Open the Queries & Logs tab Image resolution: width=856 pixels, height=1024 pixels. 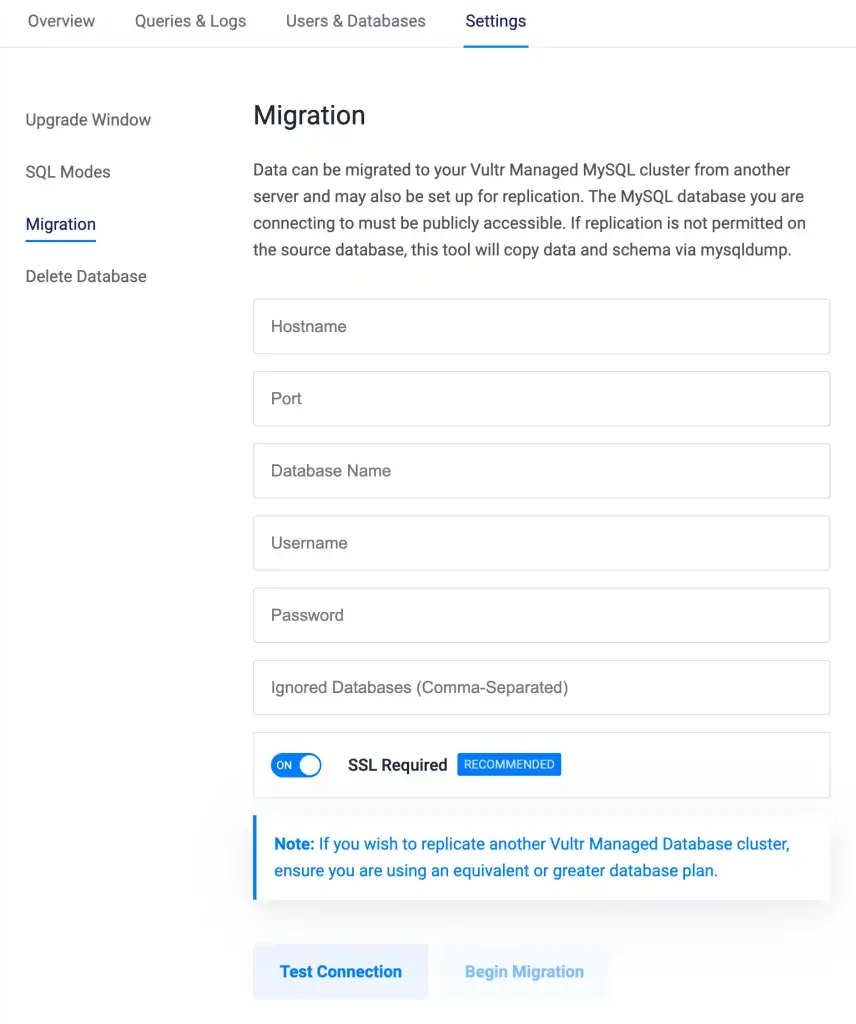(x=189, y=21)
